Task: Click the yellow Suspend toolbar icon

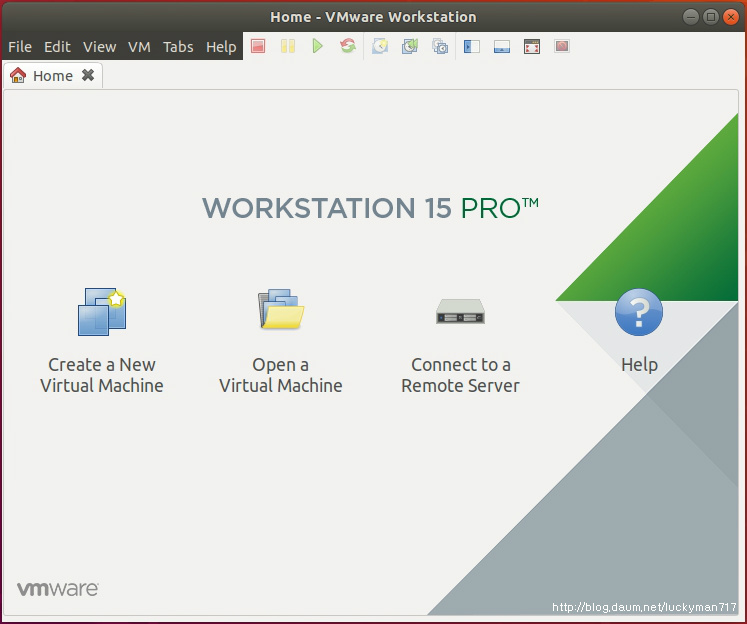Action: click(x=288, y=46)
